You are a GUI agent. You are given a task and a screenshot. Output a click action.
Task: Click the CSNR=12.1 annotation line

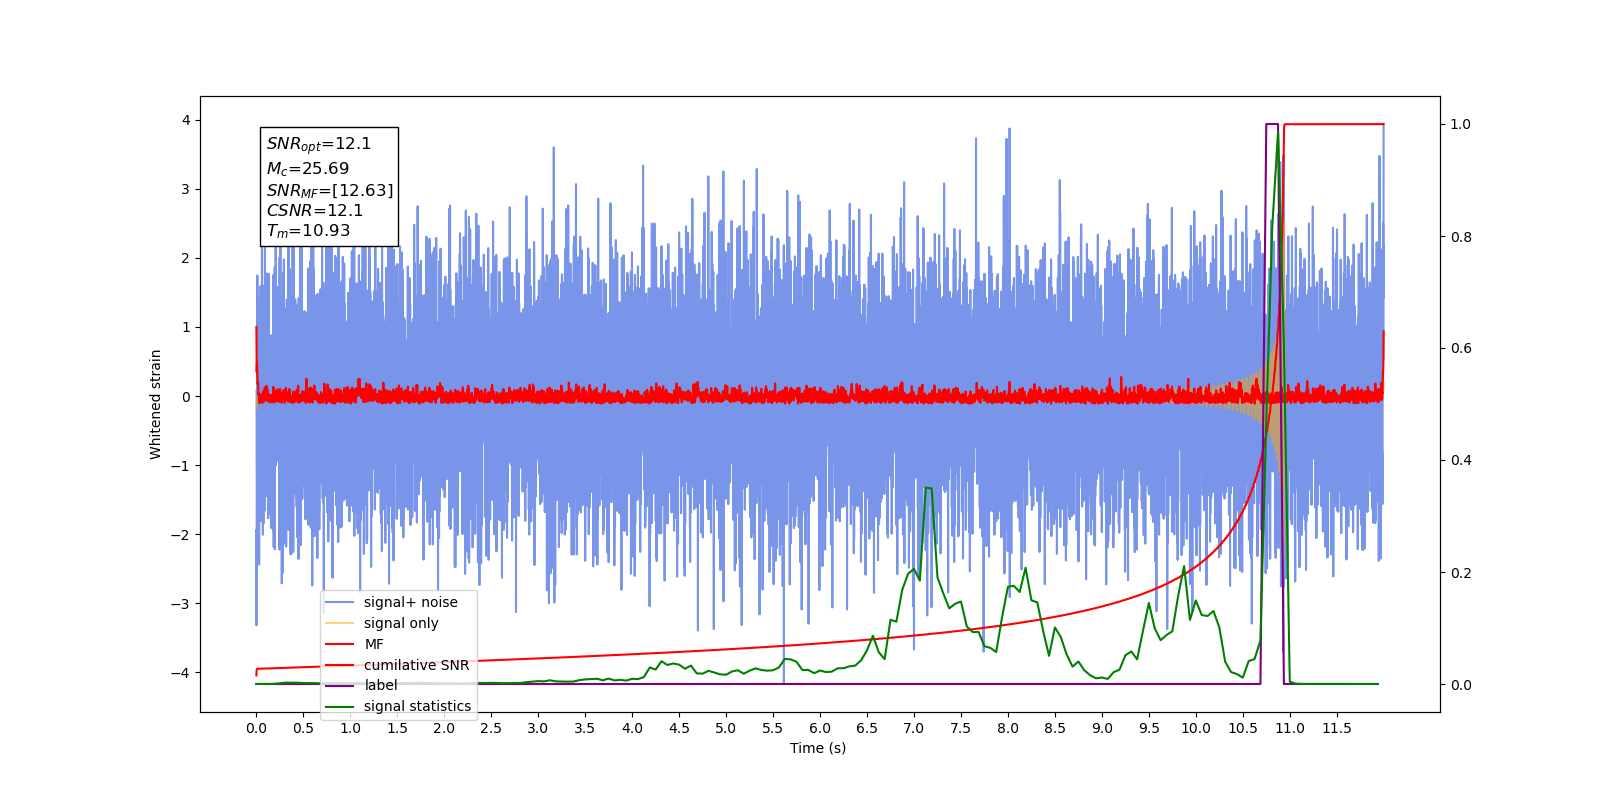[315, 210]
